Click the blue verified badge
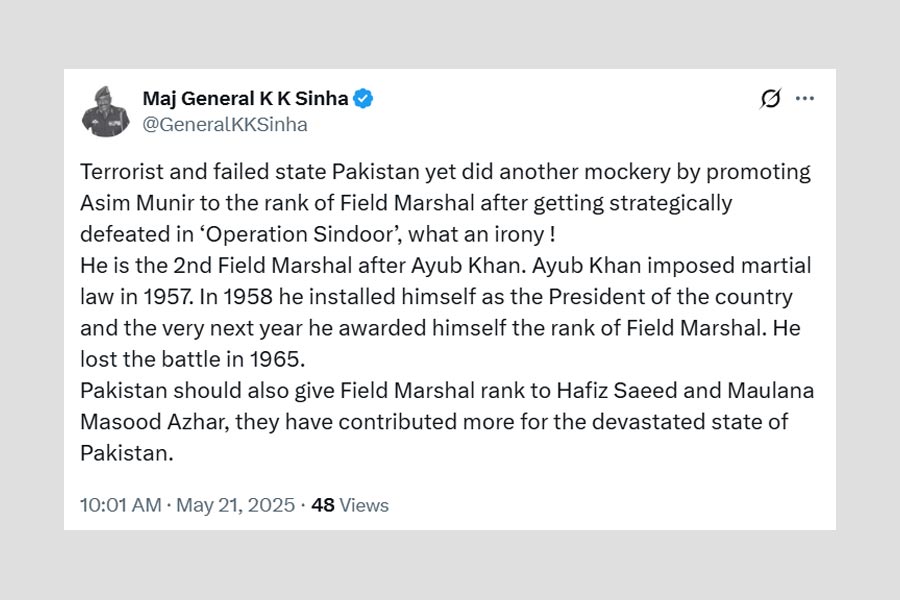 coord(364,98)
